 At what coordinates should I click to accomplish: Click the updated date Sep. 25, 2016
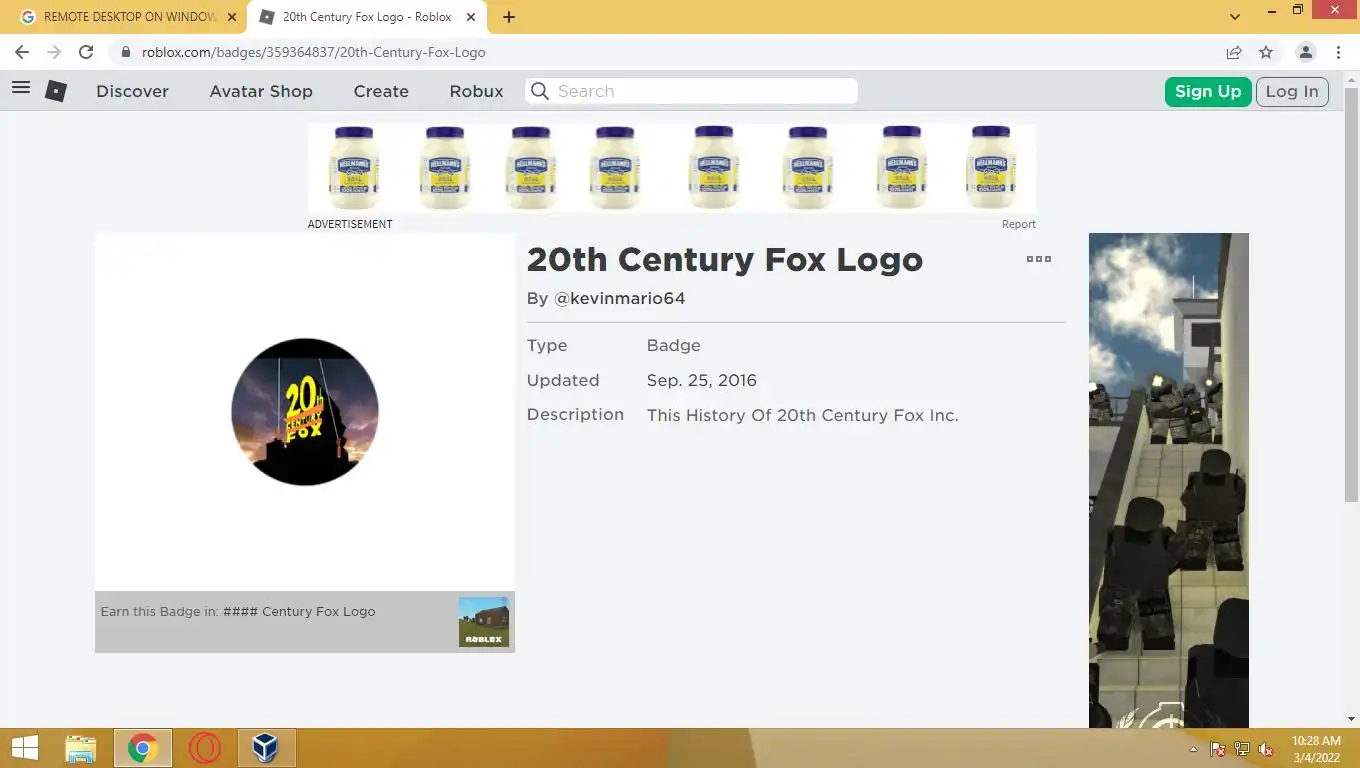coord(701,380)
